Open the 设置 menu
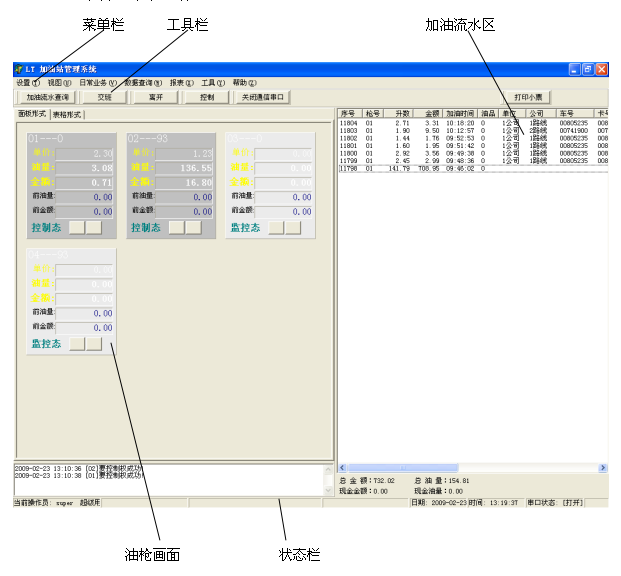The image size is (621, 576). coord(28,83)
